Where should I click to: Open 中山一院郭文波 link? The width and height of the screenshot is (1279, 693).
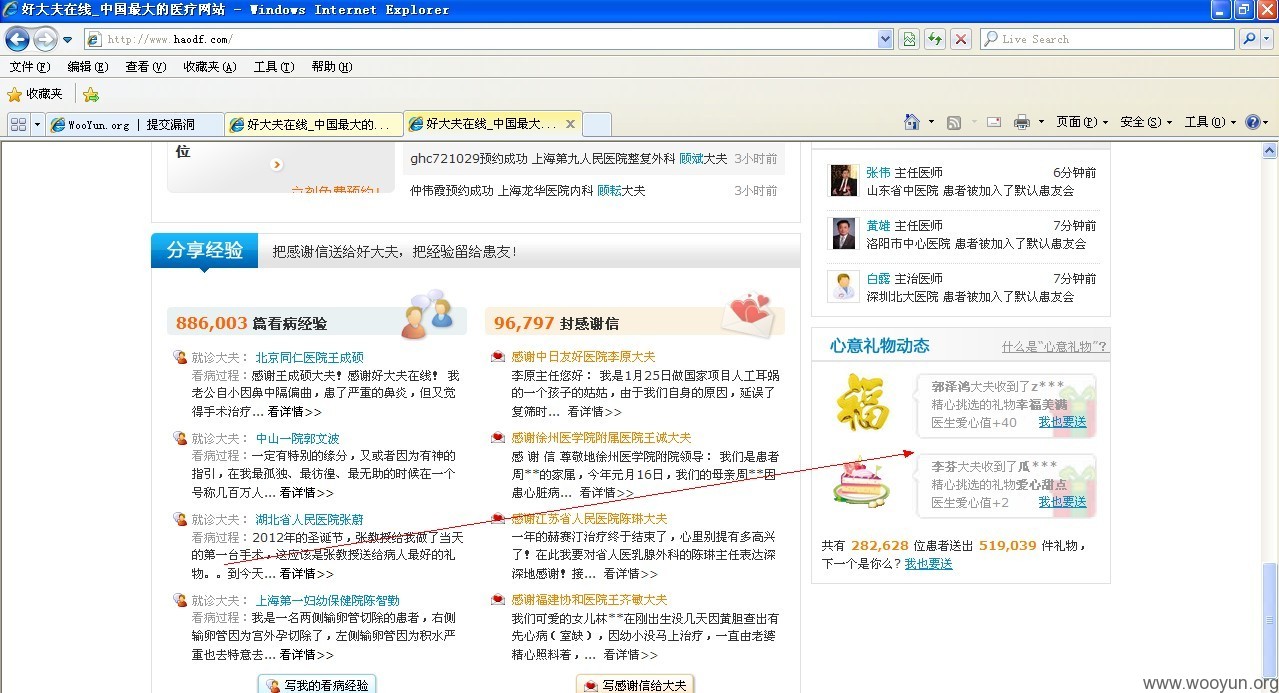pos(297,438)
